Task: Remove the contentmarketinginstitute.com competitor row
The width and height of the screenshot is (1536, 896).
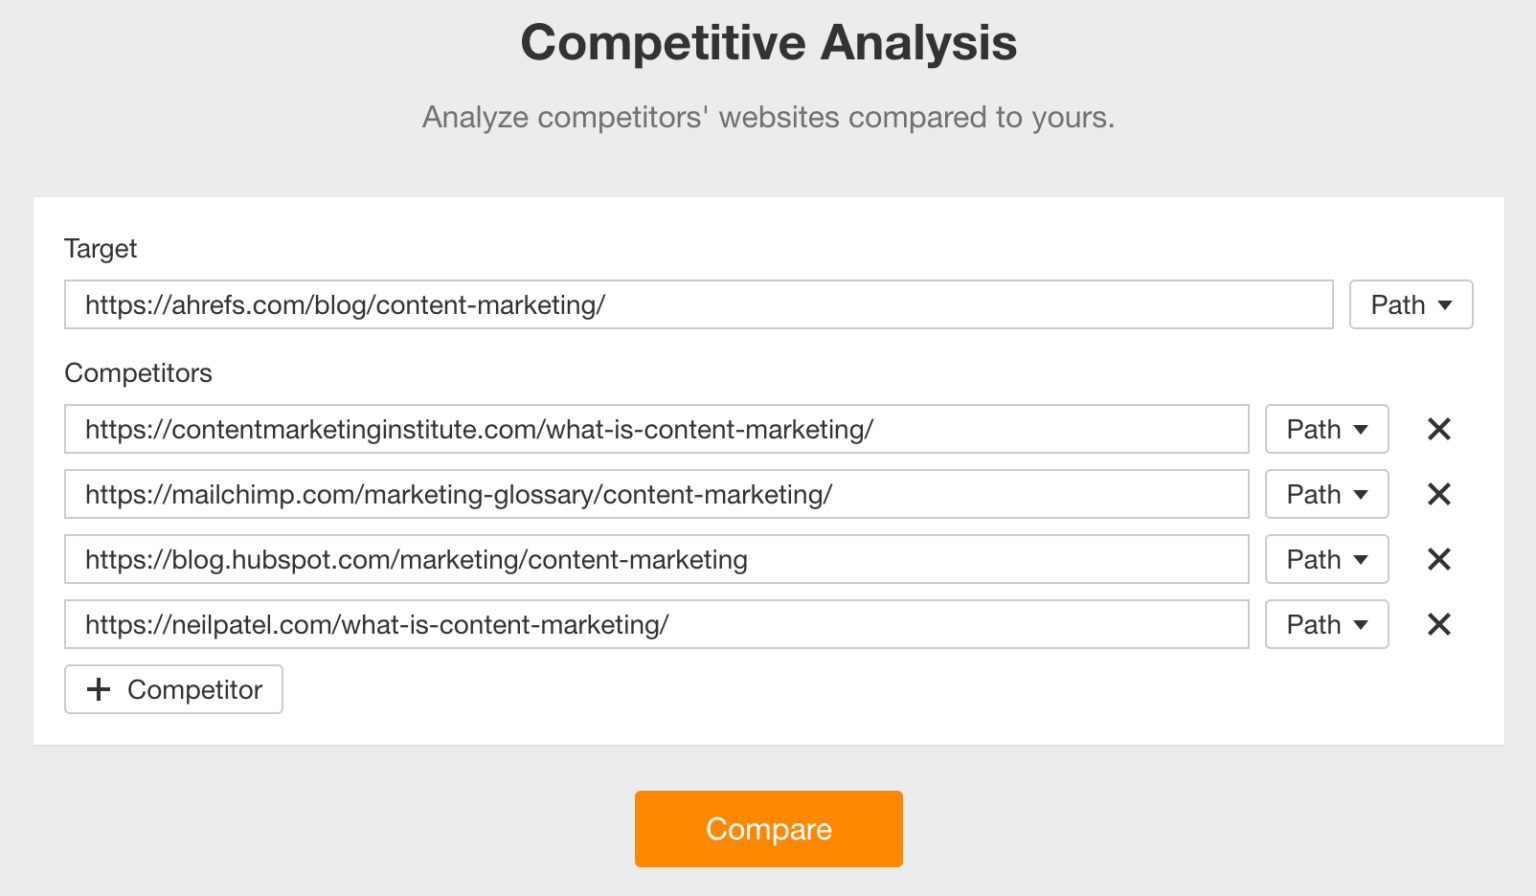Action: [x=1439, y=429]
